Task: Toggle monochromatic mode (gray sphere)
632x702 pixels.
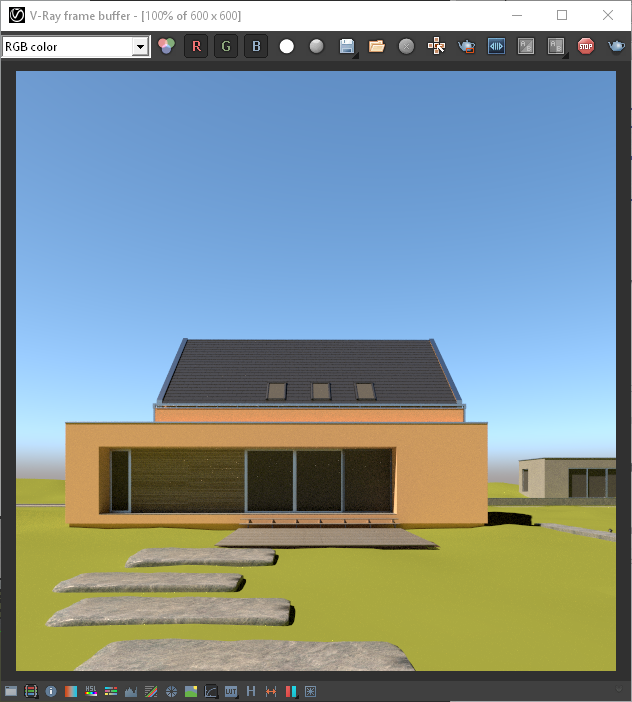Action: [x=316, y=46]
